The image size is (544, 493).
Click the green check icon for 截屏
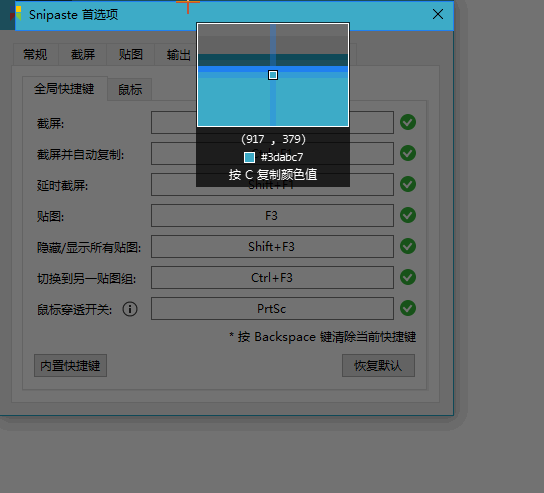click(408, 122)
